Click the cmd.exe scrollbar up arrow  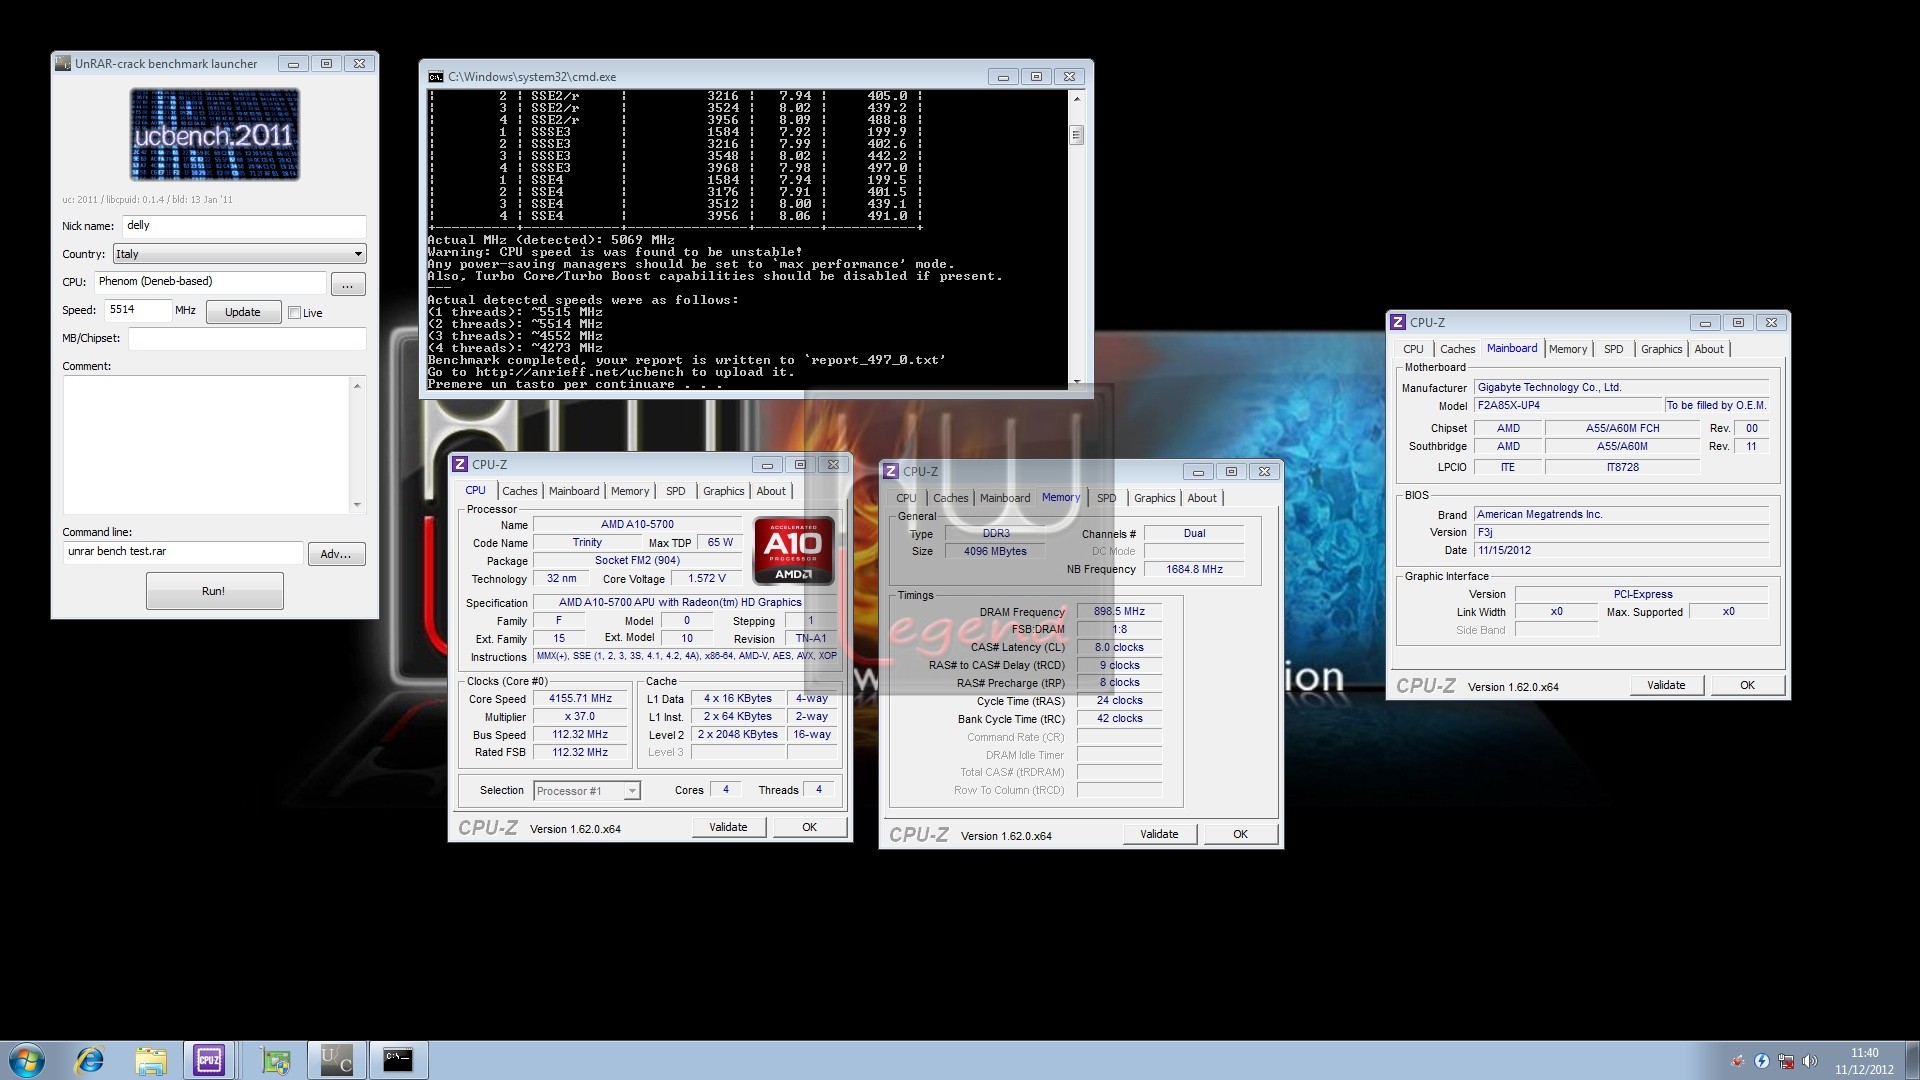[x=1077, y=98]
